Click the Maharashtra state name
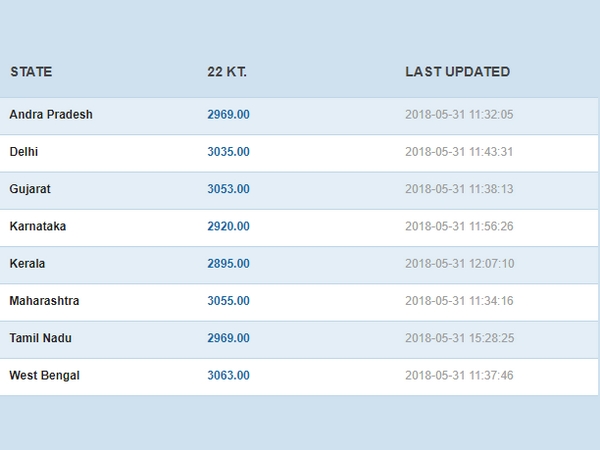The width and height of the screenshot is (600, 450). (44, 301)
